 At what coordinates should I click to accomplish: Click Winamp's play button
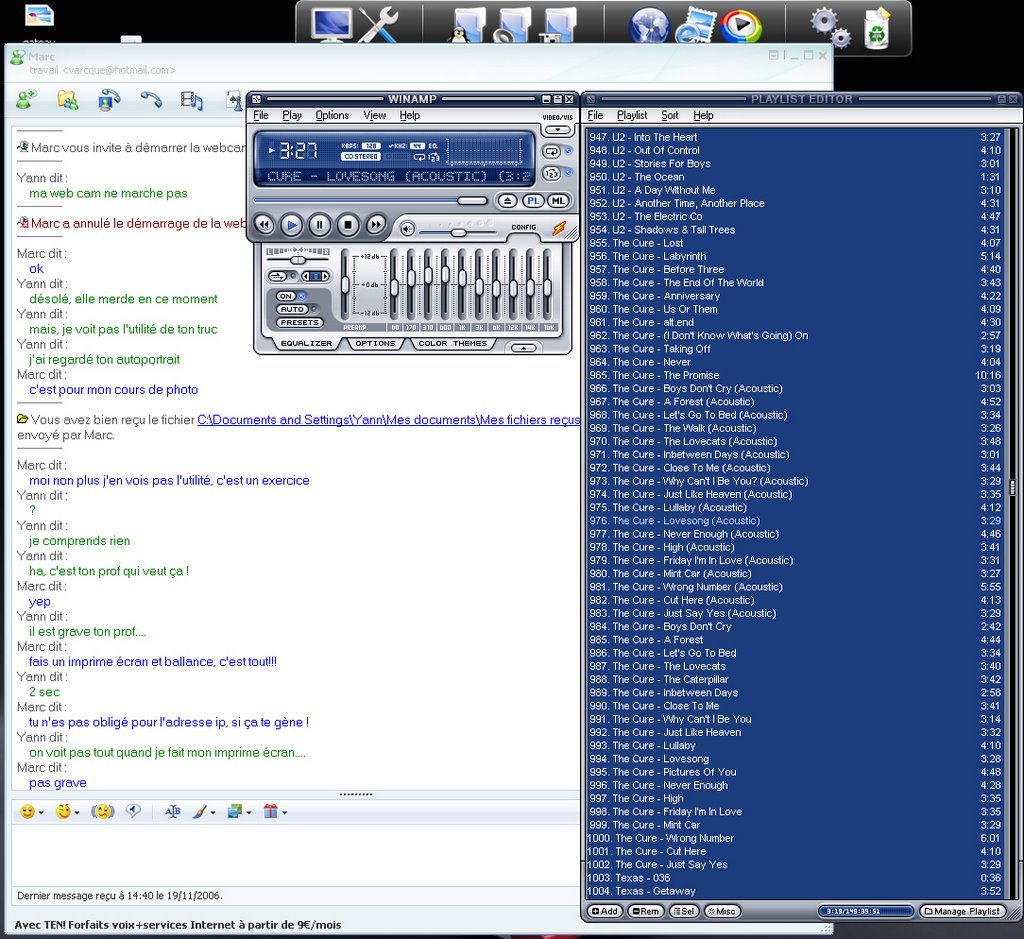[x=292, y=225]
